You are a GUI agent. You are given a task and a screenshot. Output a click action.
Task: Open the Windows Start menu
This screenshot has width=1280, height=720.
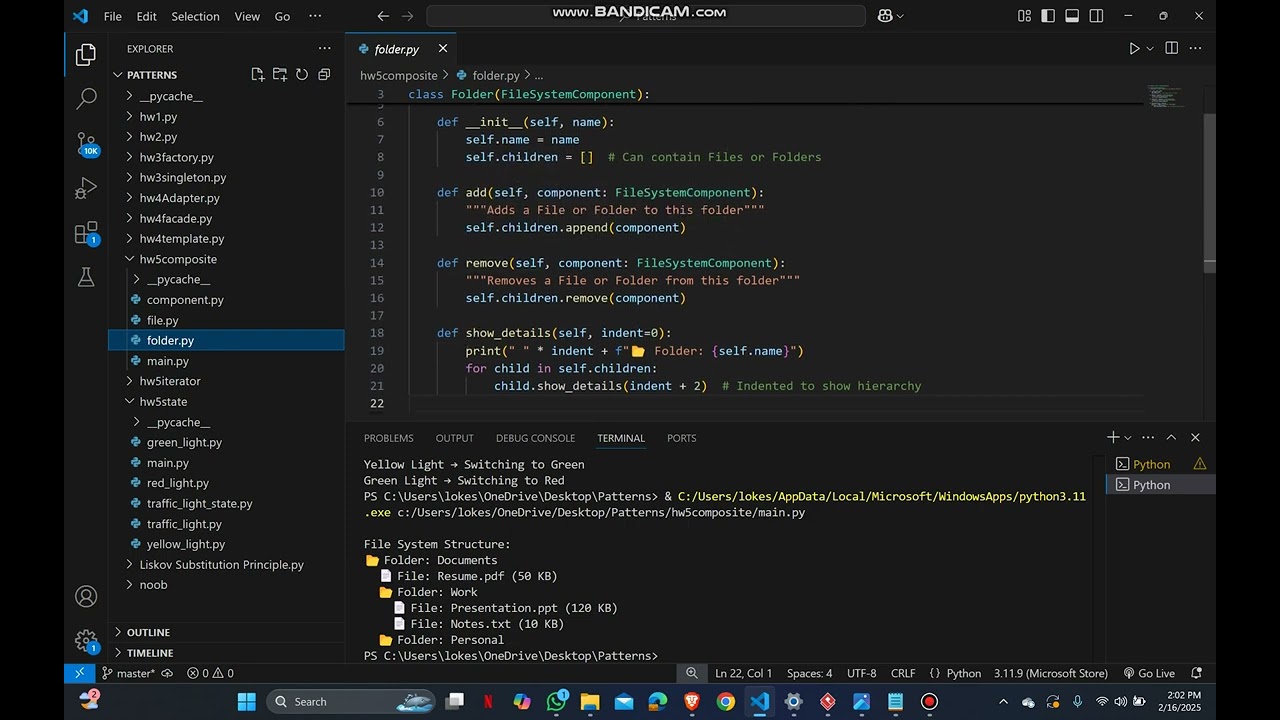pyautogui.click(x=246, y=702)
